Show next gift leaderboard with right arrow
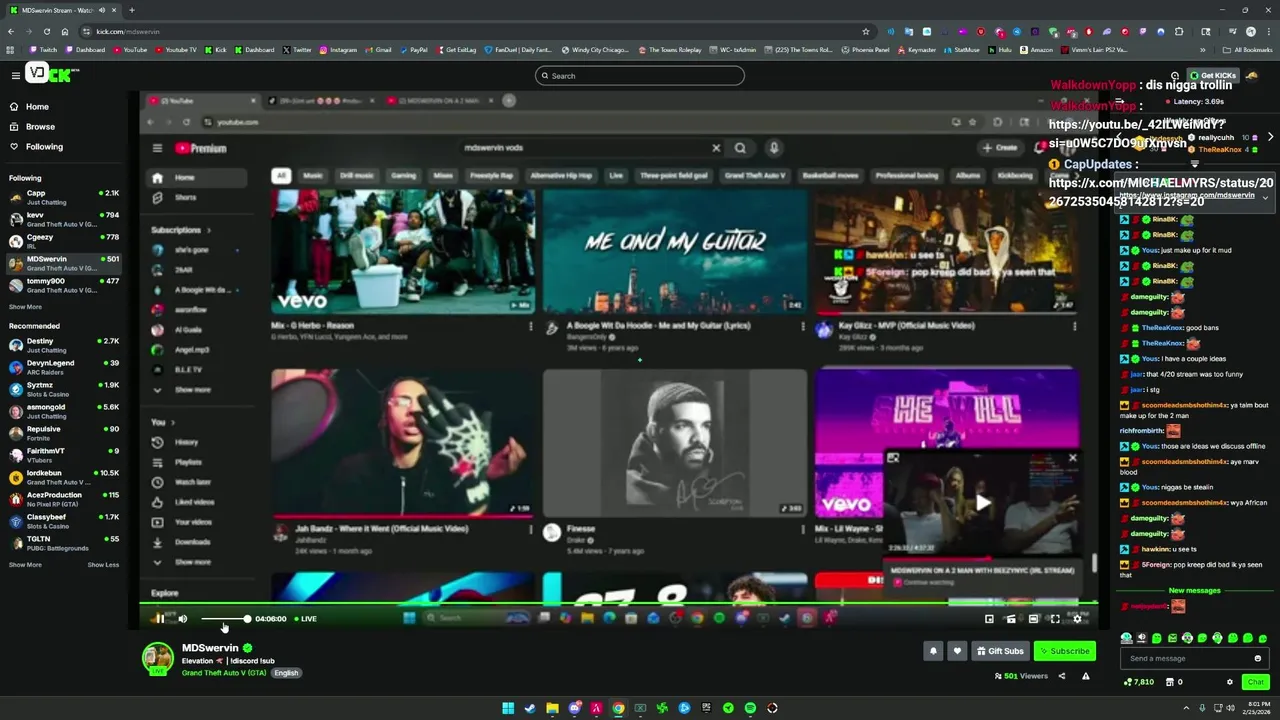This screenshot has width=1280, height=720. click(x=1270, y=137)
